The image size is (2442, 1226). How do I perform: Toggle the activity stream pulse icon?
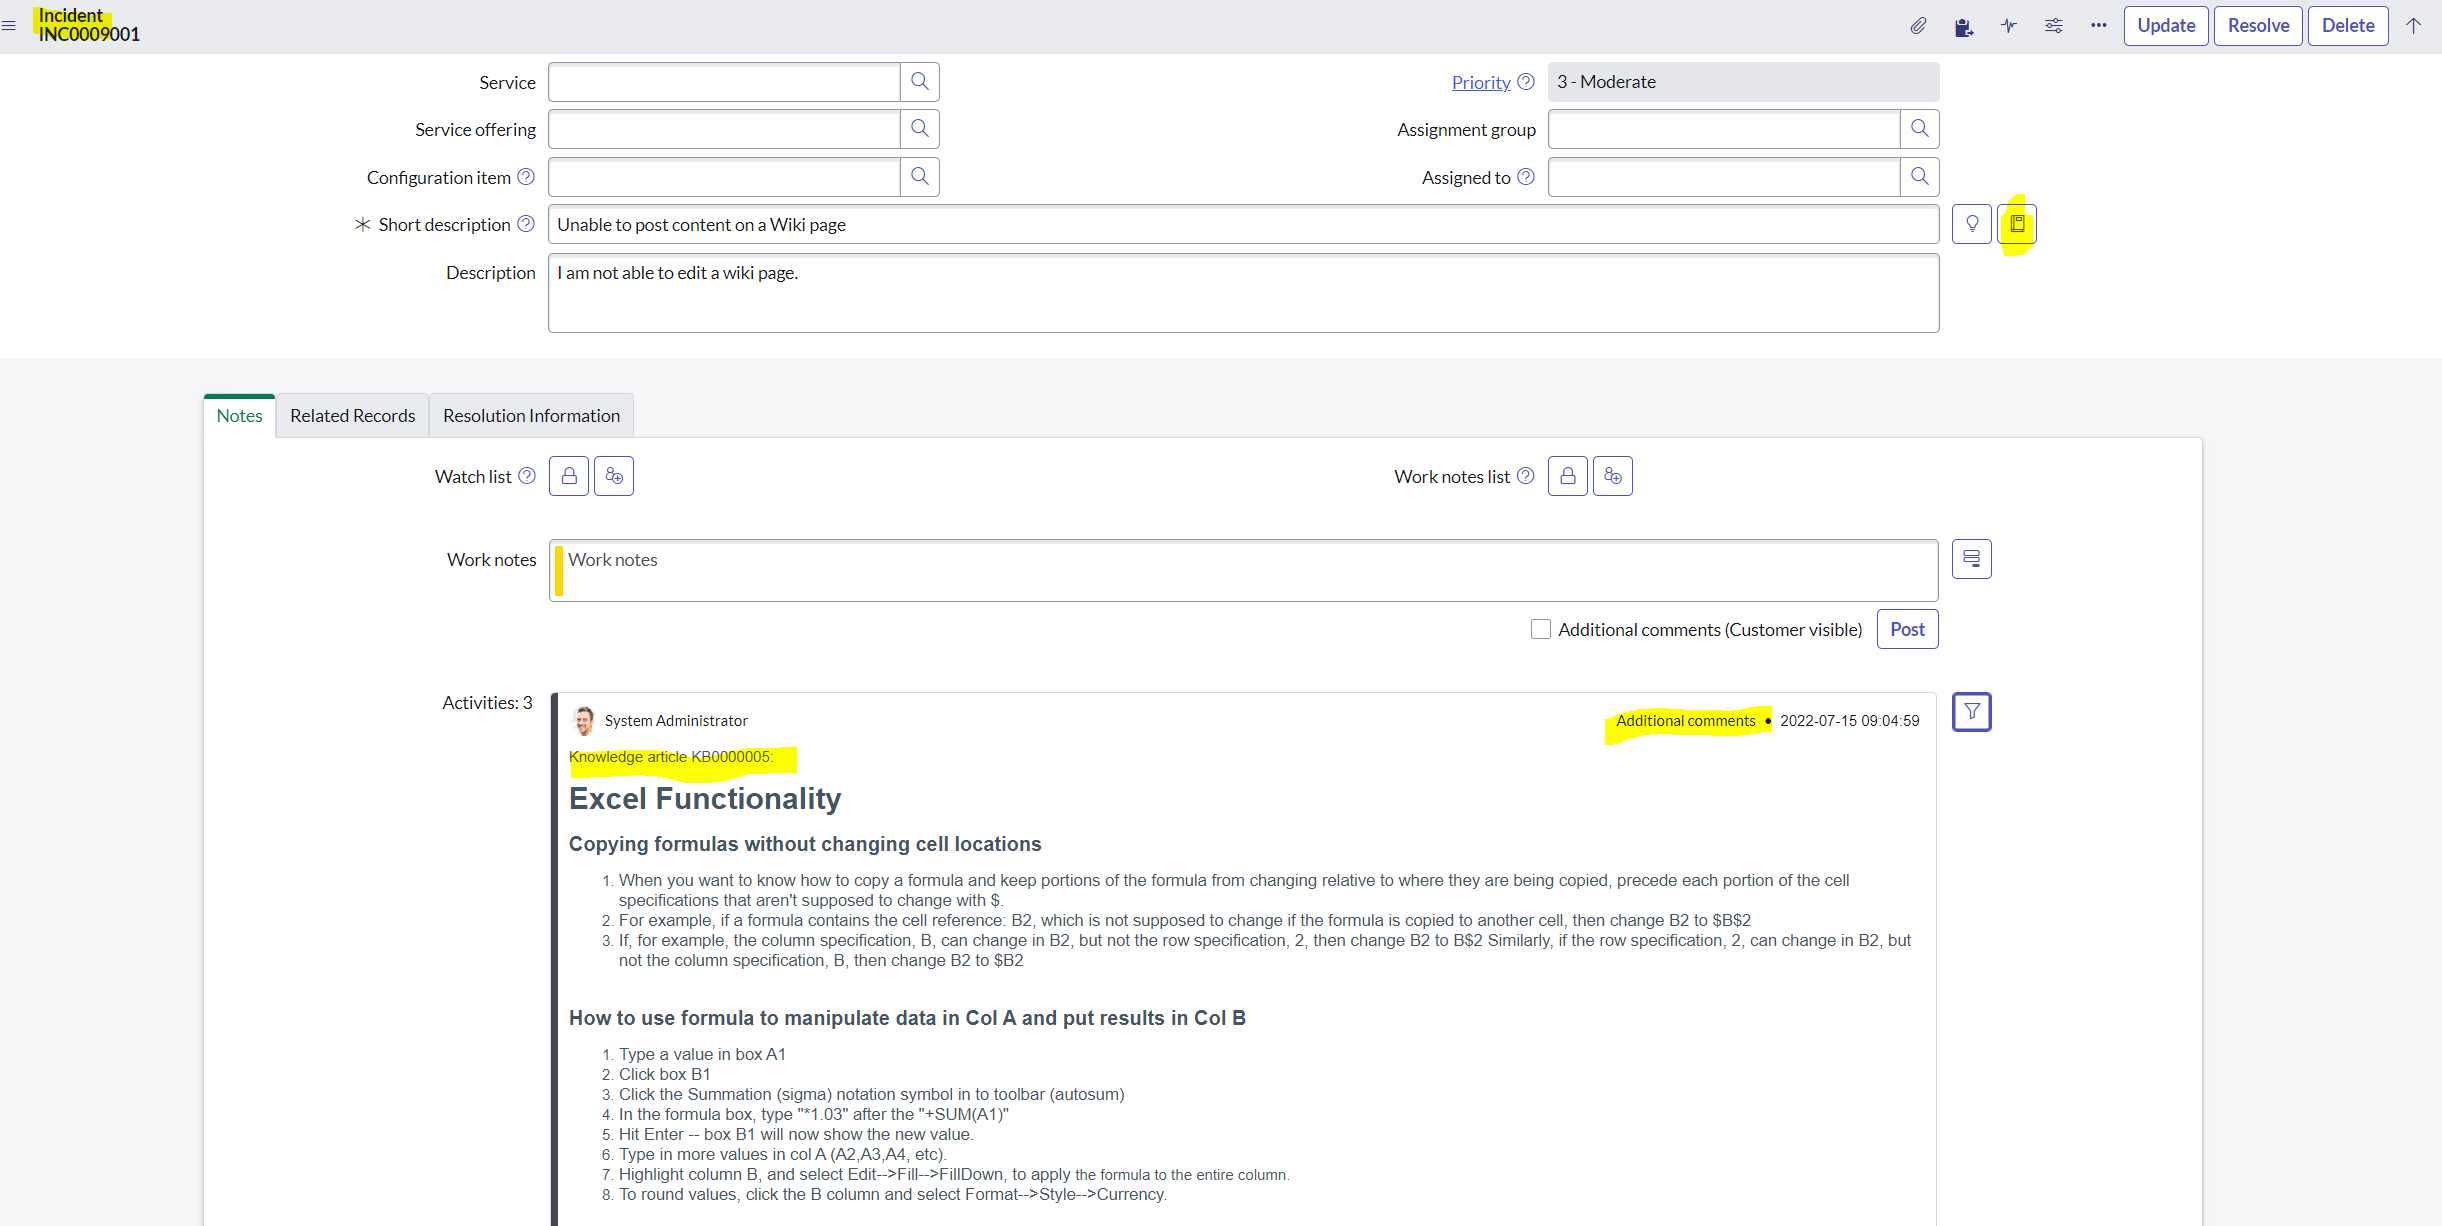click(x=2009, y=26)
